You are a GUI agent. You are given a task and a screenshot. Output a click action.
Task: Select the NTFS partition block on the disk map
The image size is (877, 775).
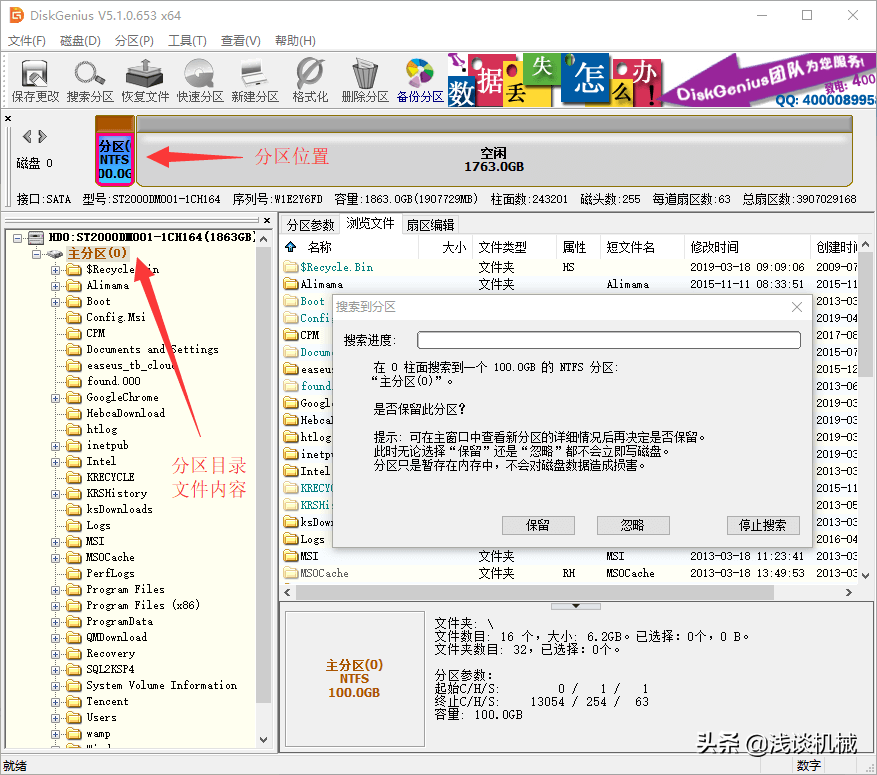[115, 159]
